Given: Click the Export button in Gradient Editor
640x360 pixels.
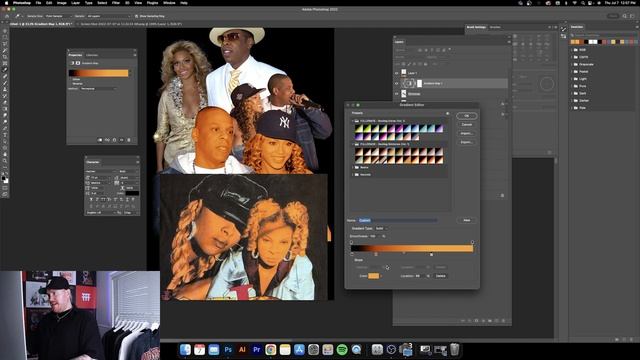Looking at the screenshot, I should [x=467, y=142].
